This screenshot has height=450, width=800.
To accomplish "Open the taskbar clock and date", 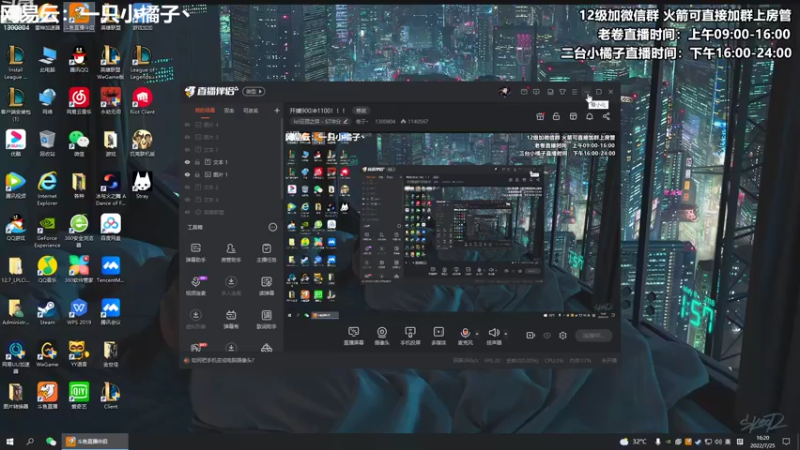I will [762, 441].
